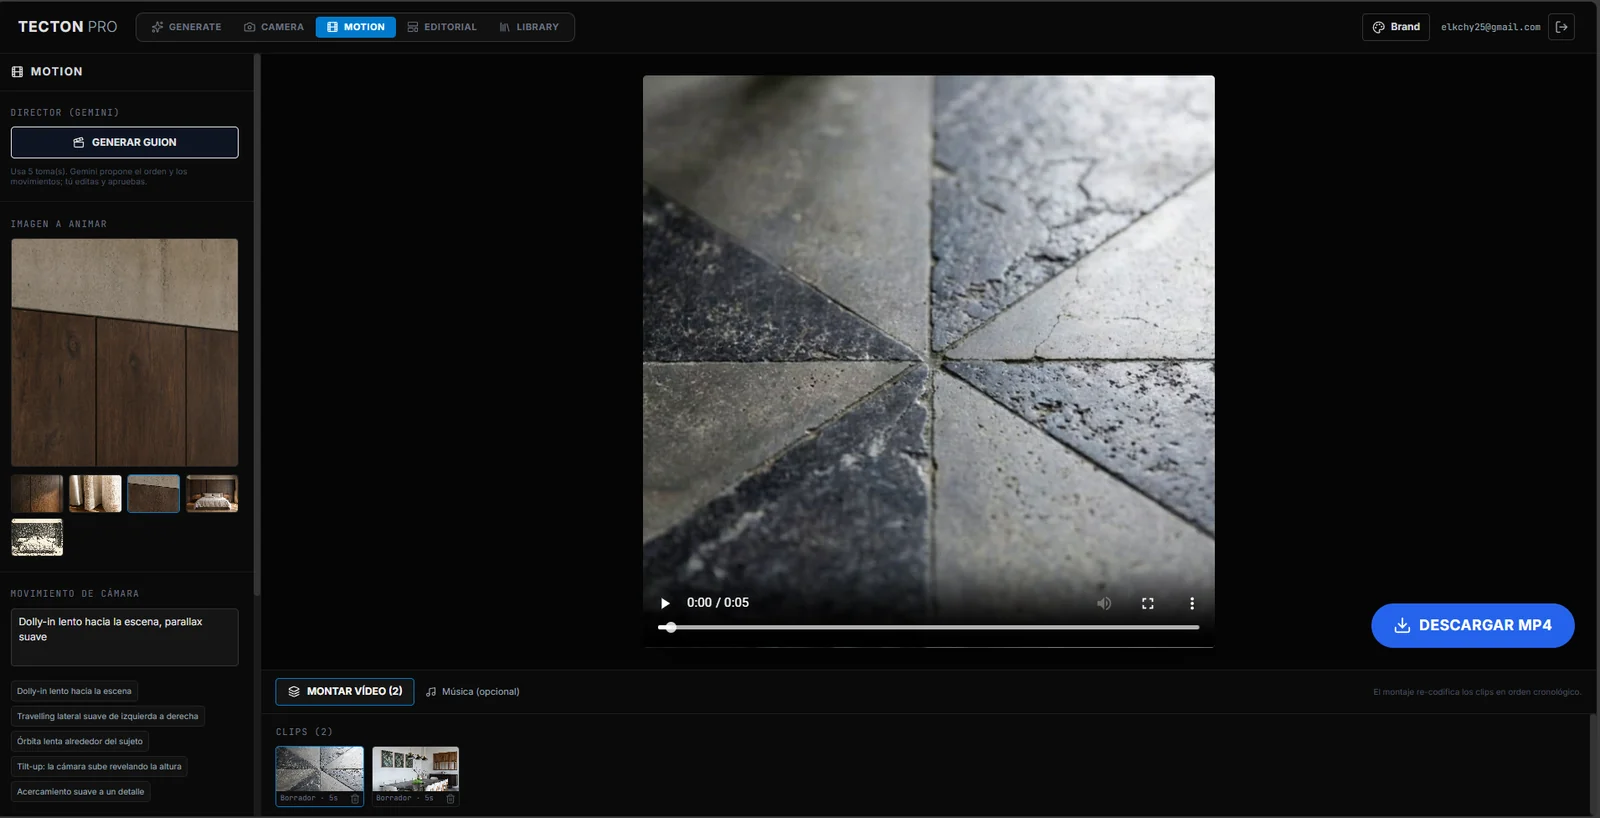Screen dimensions: 1600x818
Task: Enter fullscreen on the video player
Action: (1148, 603)
